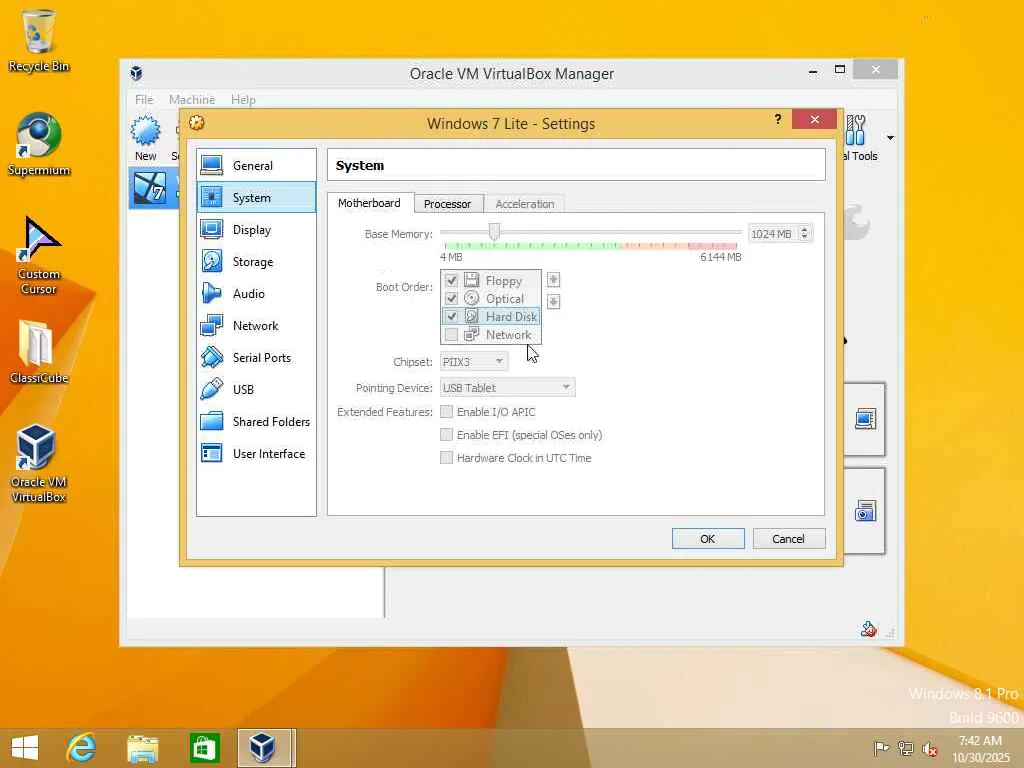
Task: Switch to the Motherboard tab
Action: click(370, 203)
